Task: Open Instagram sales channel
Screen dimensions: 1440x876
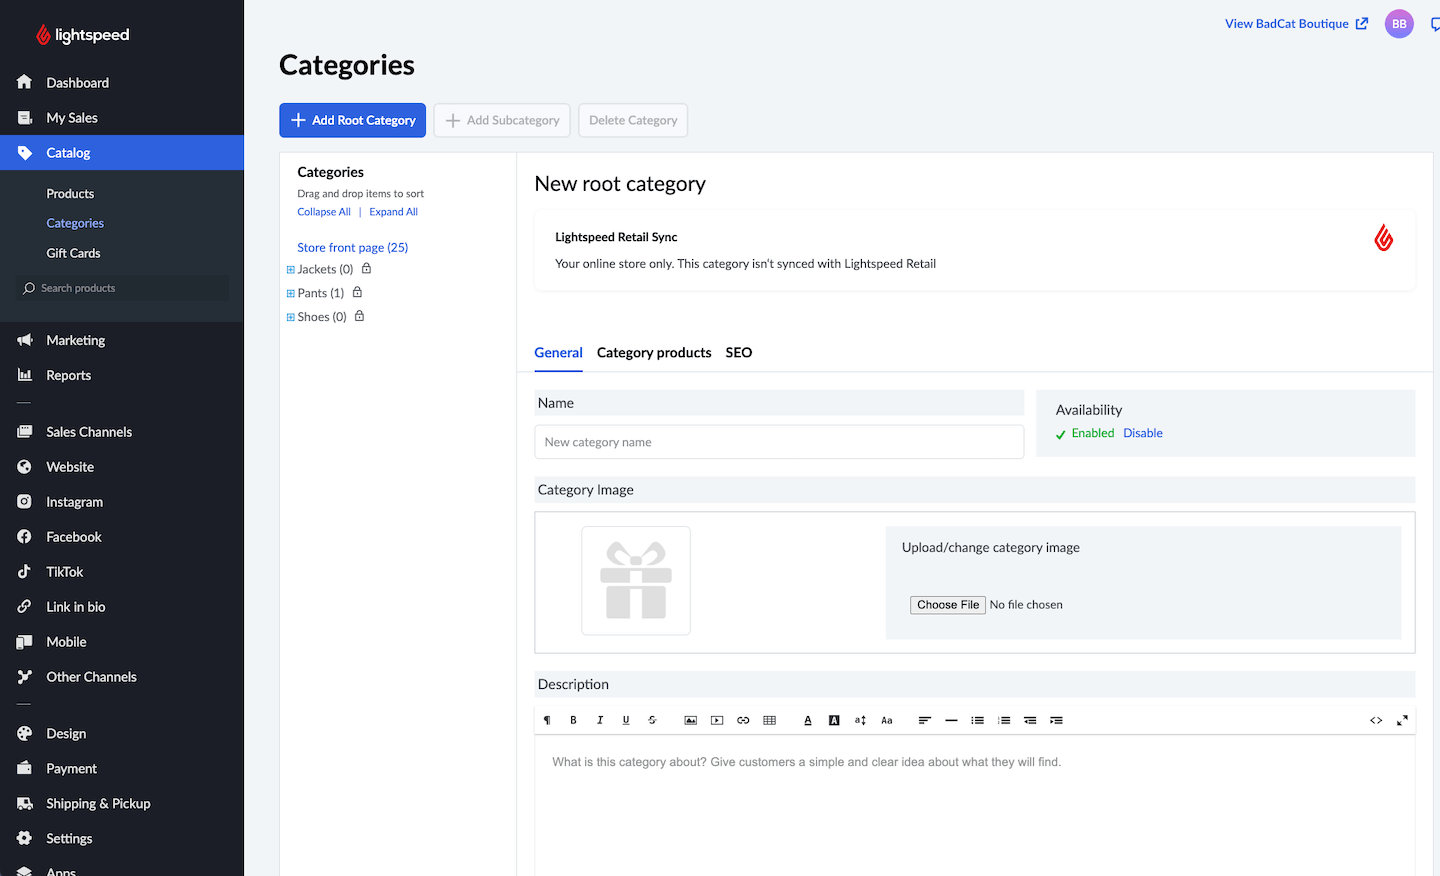Action: pos(122,502)
